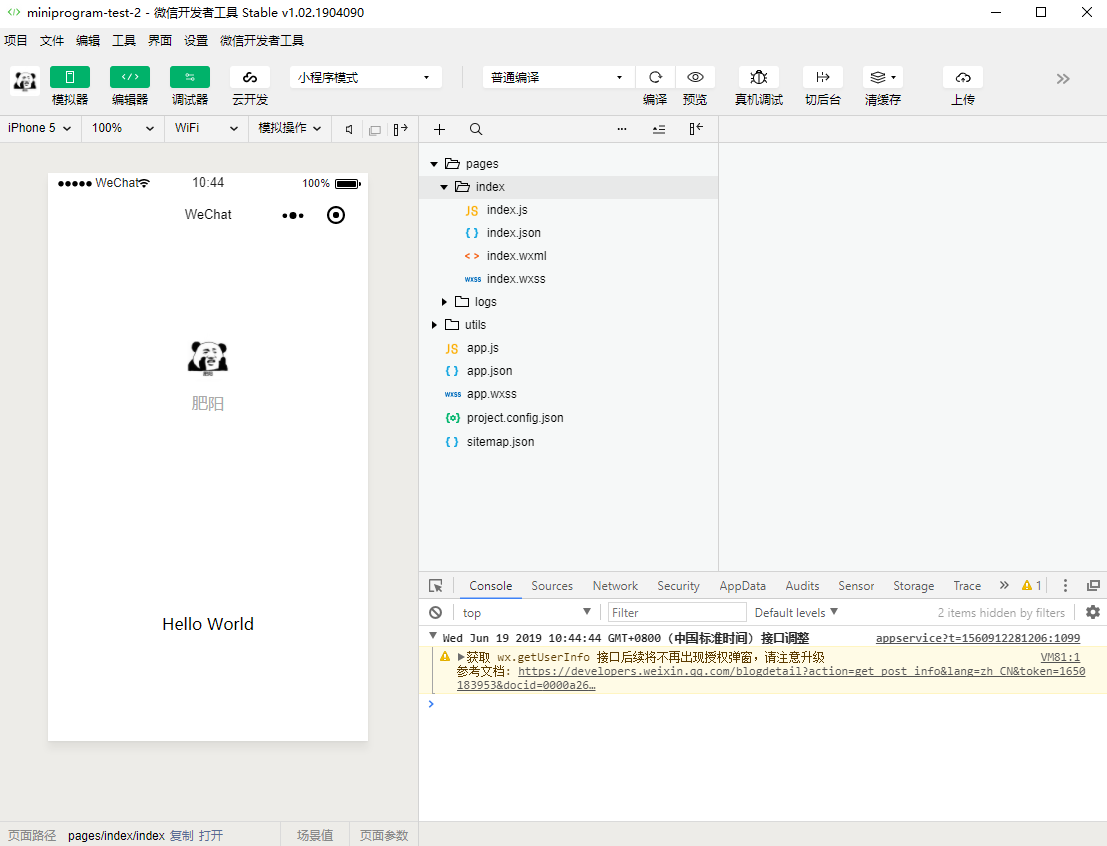Image resolution: width=1107 pixels, height=846 pixels.
Task: Open the 文件 menu
Action: (52, 41)
